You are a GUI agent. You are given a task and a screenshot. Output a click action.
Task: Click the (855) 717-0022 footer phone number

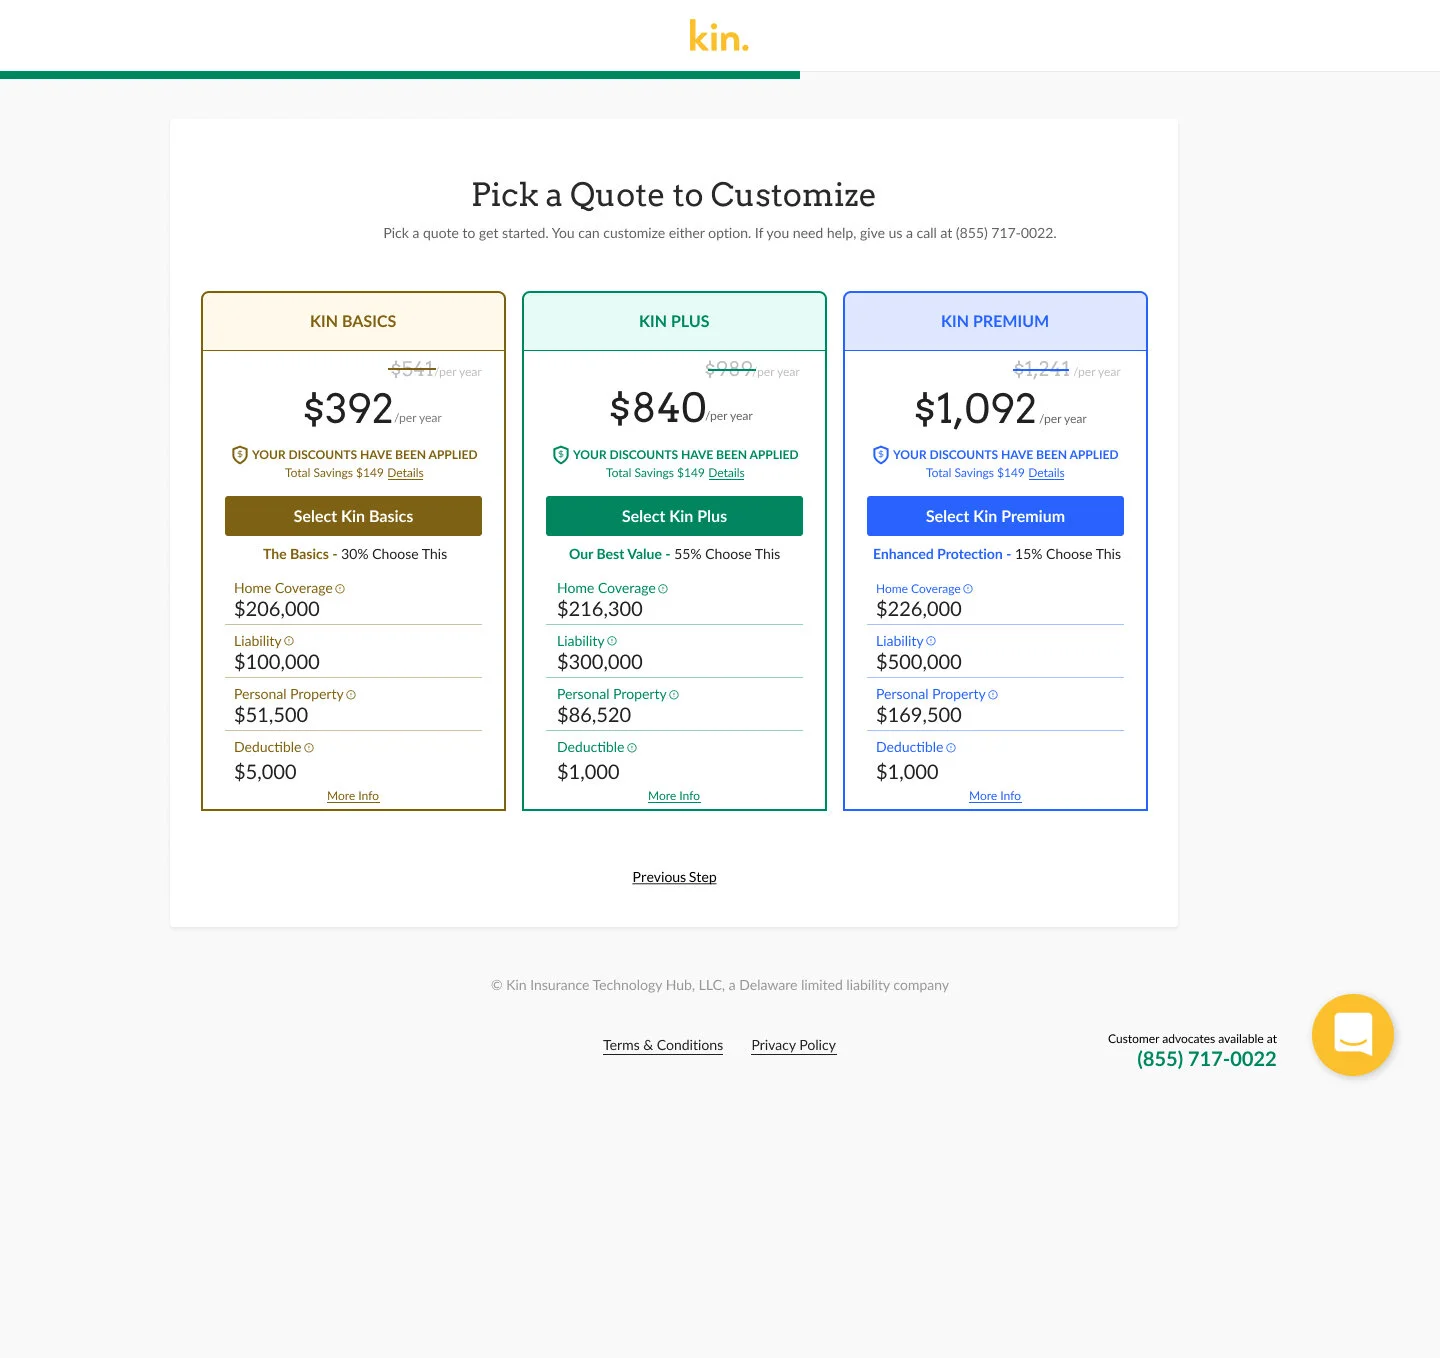(1206, 1059)
